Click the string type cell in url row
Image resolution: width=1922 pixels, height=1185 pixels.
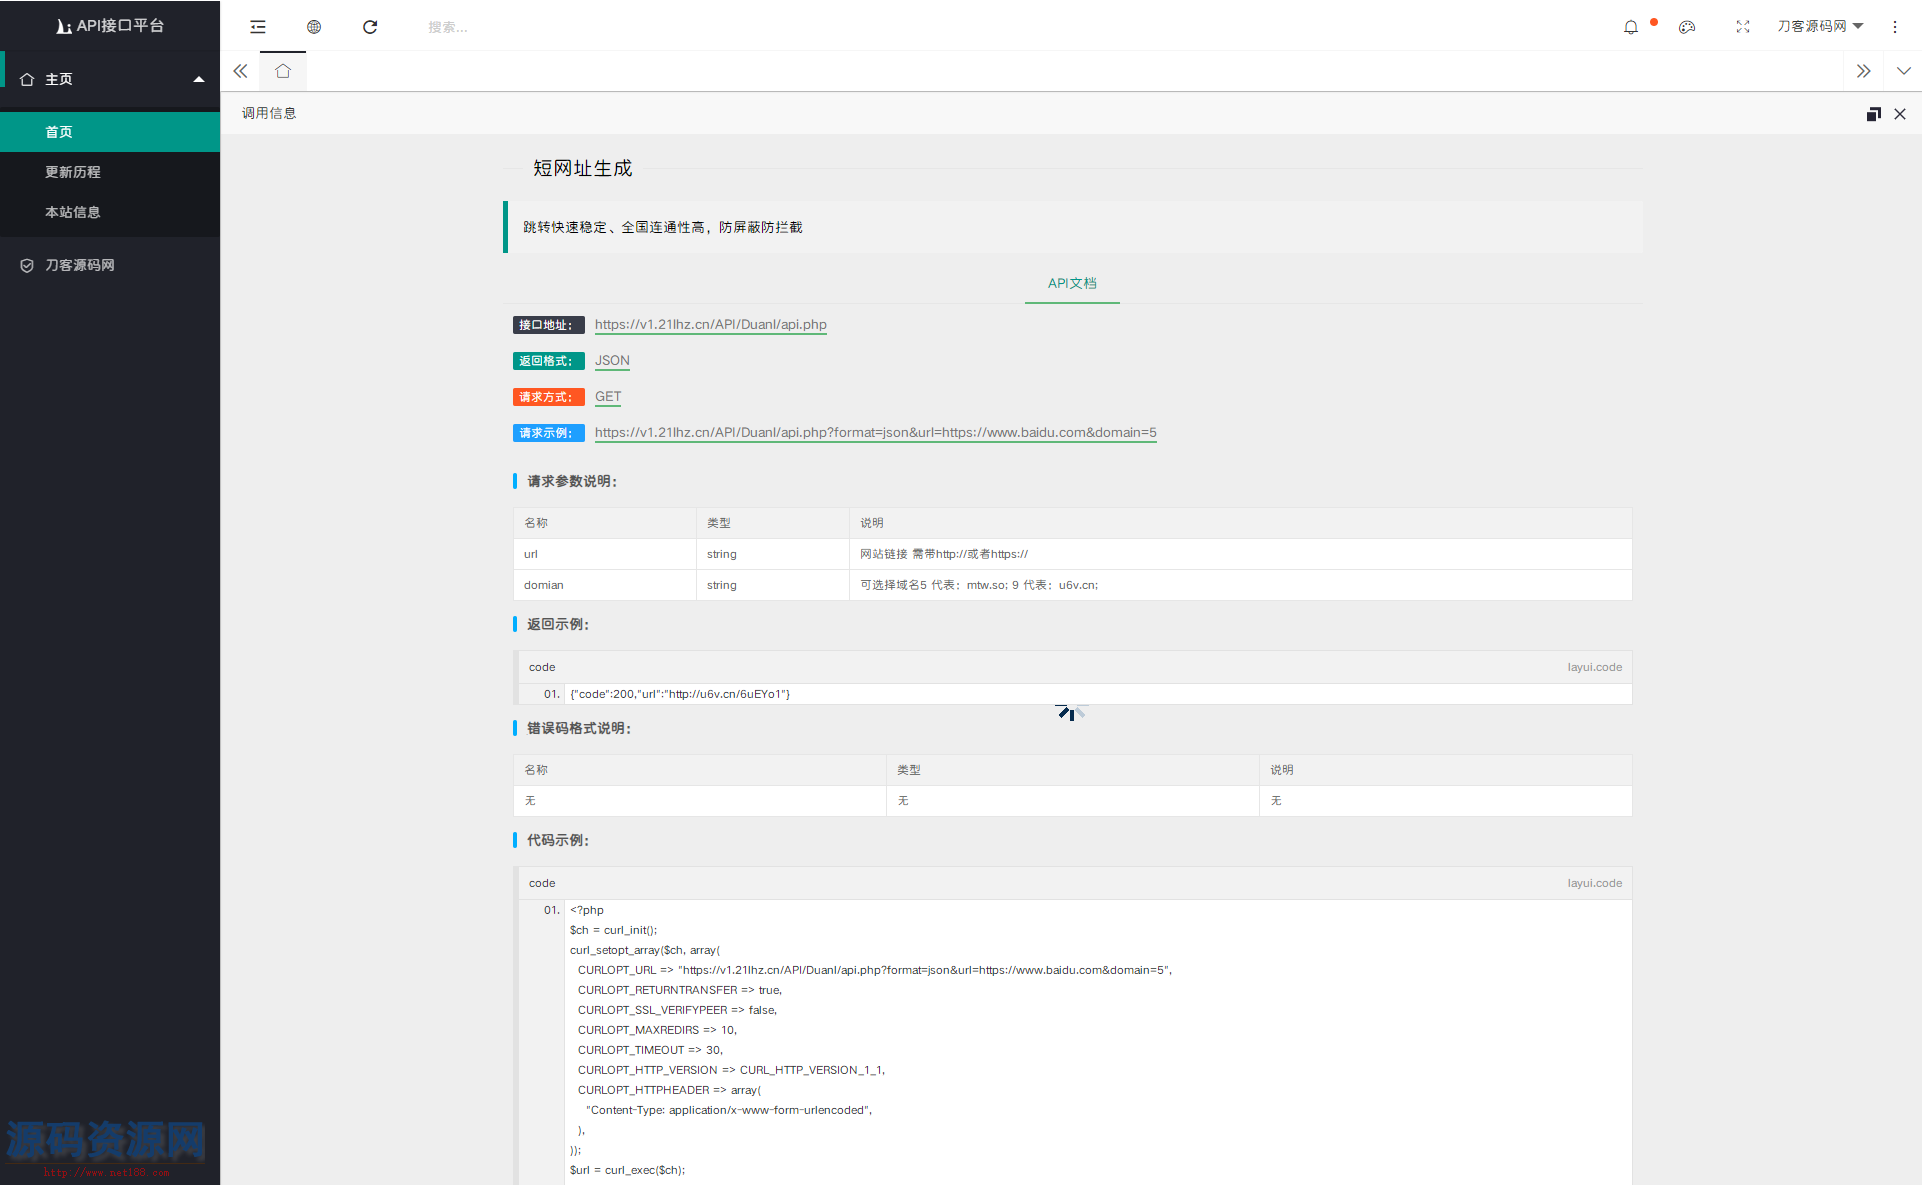tap(773, 554)
